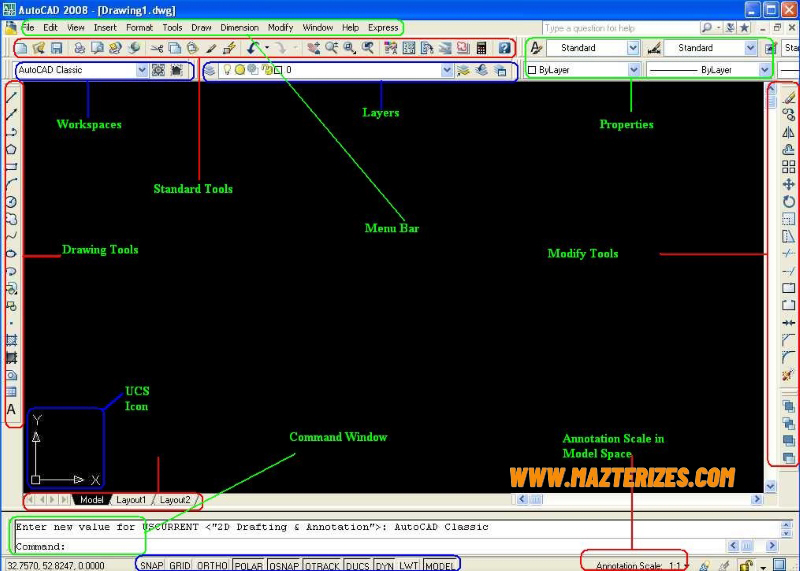Toggle LWT lineweight display

pos(409,565)
